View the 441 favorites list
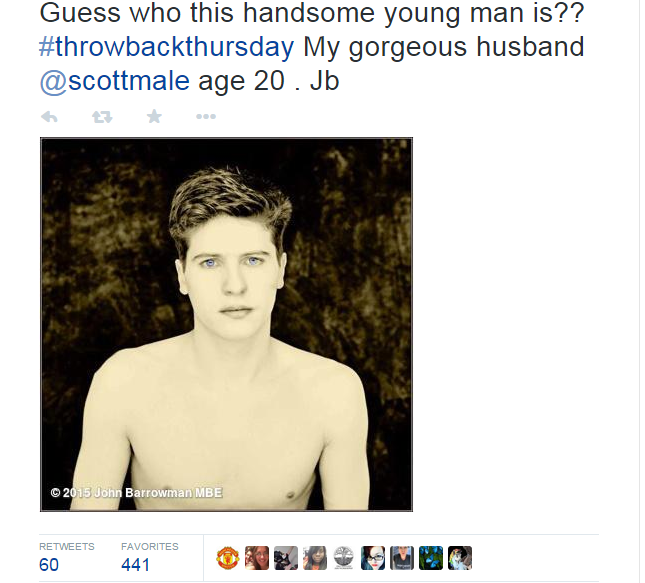This screenshot has width=645, height=583. coord(135,565)
